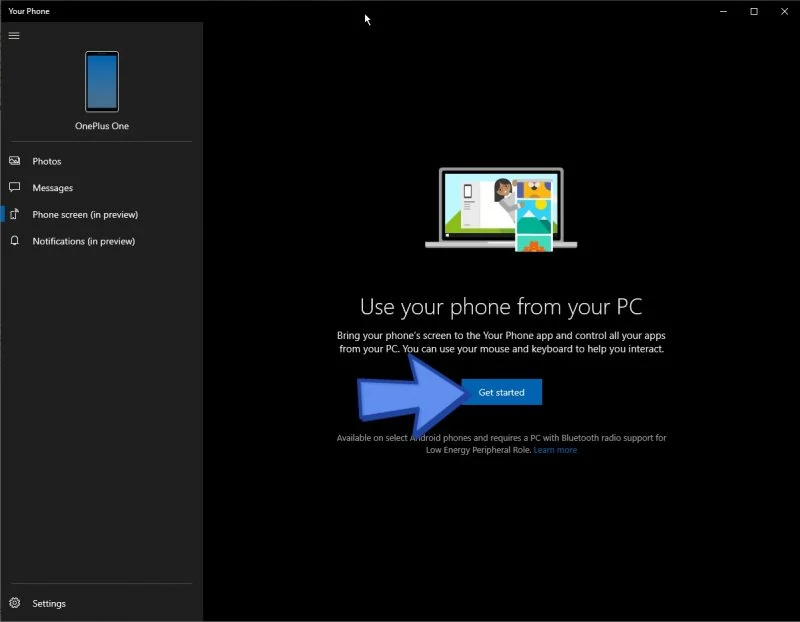Click the OnePlus One phone image
The image size is (800, 622).
102,81
